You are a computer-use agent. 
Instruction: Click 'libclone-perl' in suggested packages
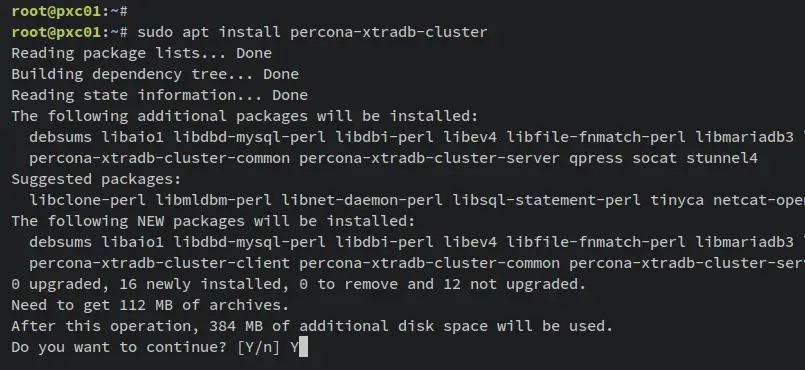(87, 200)
